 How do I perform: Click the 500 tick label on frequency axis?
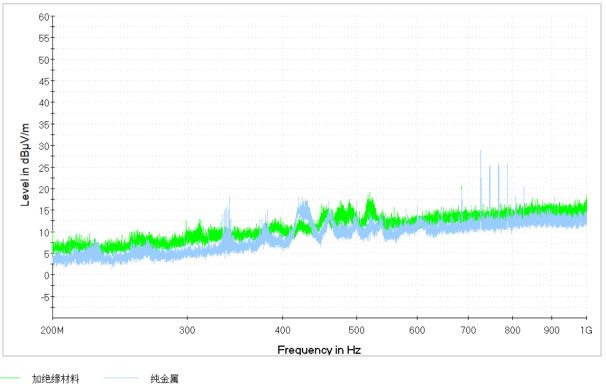(x=356, y=330)
